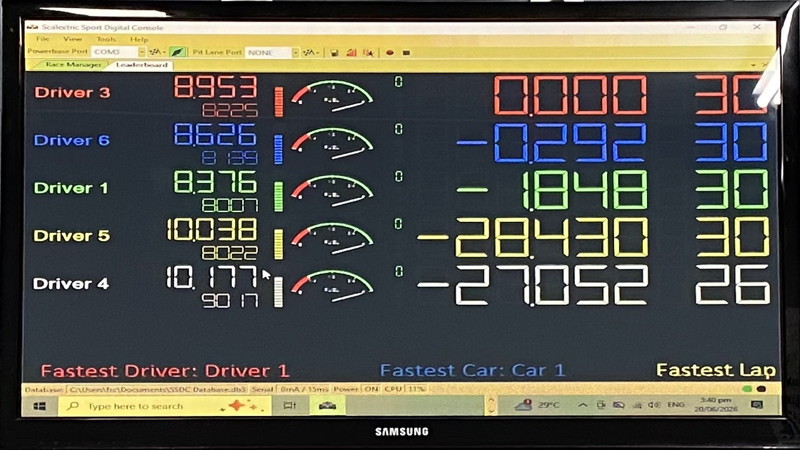
Task: Open the Help menu
Action: [139, 39]
